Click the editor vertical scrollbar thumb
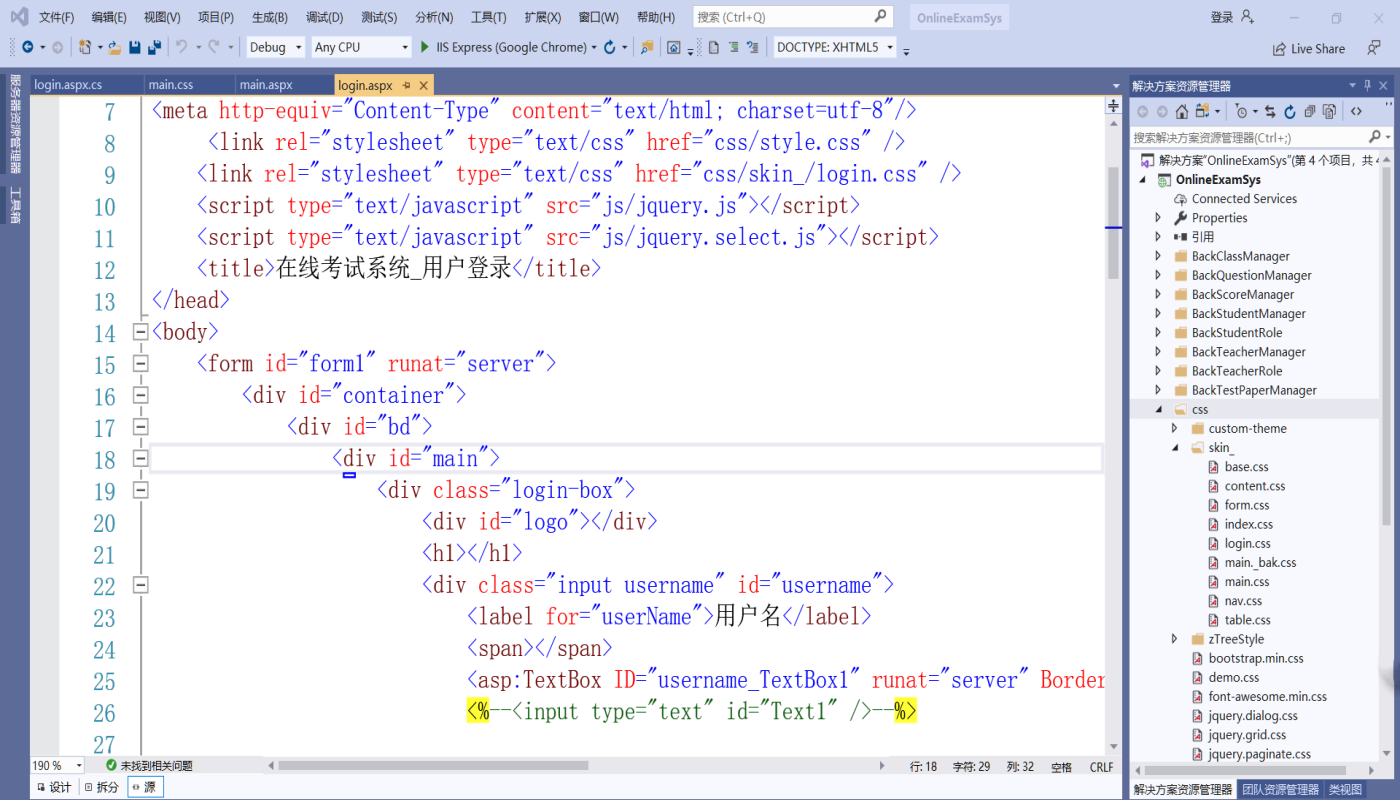1400x800 pixels. click(1113, 223)
